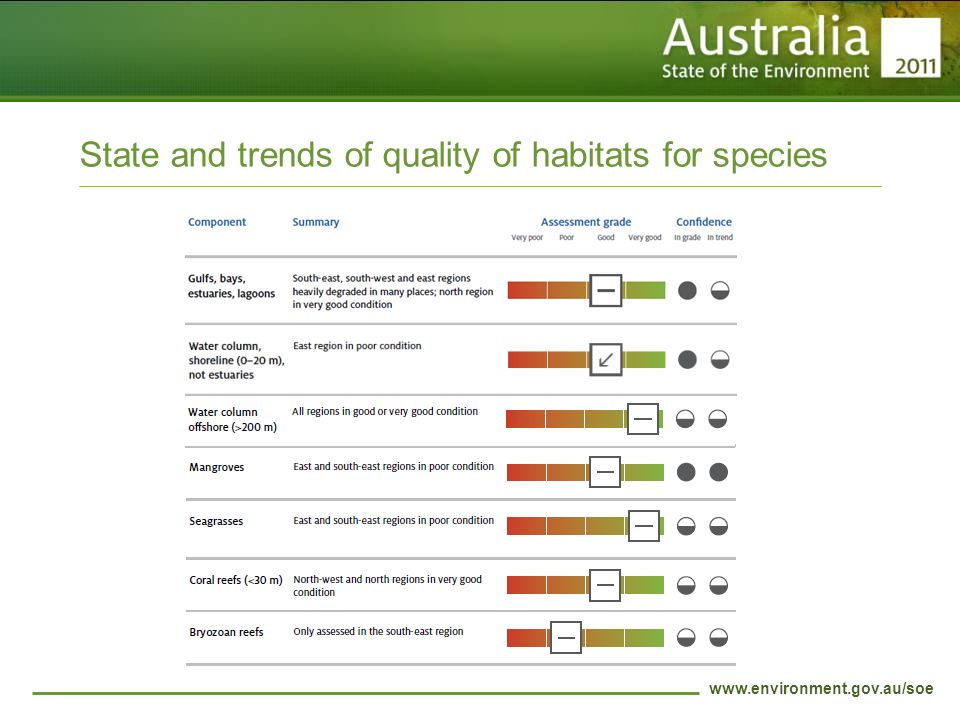Click the 'In trend' confidence sublabel
The image size is (960, 720).
[x=720, y=238]
